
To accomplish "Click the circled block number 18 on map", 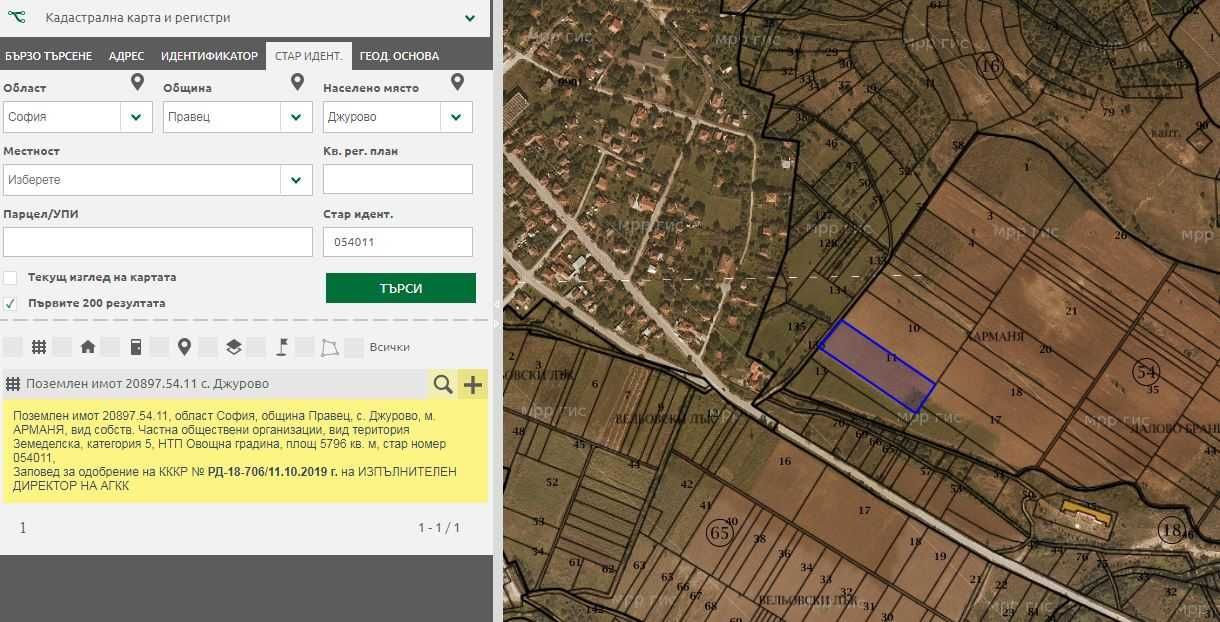I will (x=1172, y=530).
